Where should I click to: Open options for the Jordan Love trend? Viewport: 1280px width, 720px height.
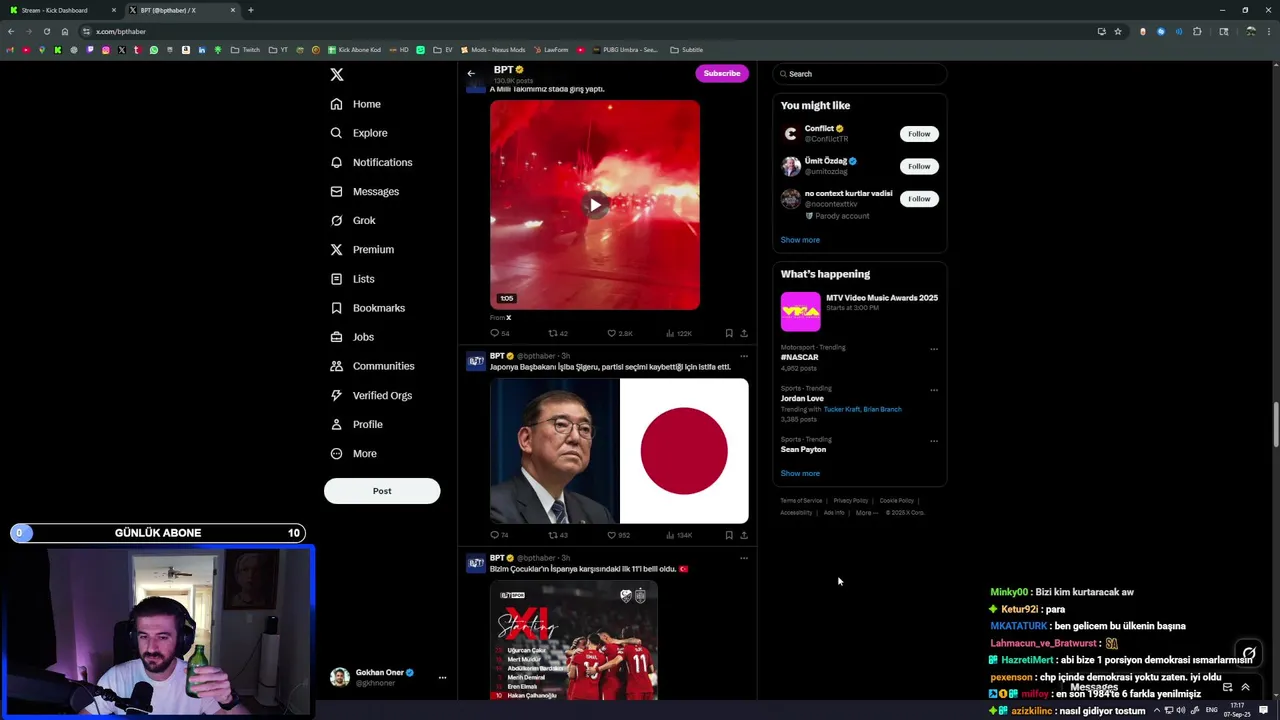(x=934, y=390)
